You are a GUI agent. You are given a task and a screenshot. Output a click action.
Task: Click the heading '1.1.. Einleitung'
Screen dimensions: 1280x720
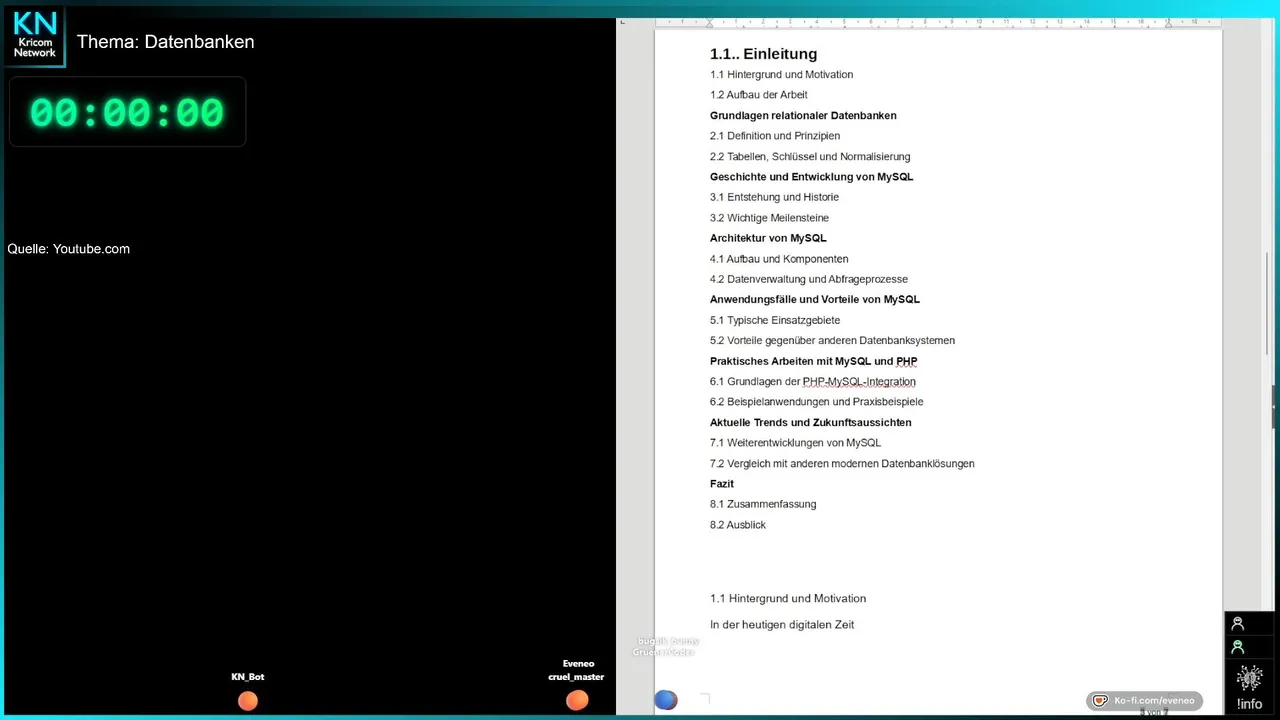tap(763, 54)
